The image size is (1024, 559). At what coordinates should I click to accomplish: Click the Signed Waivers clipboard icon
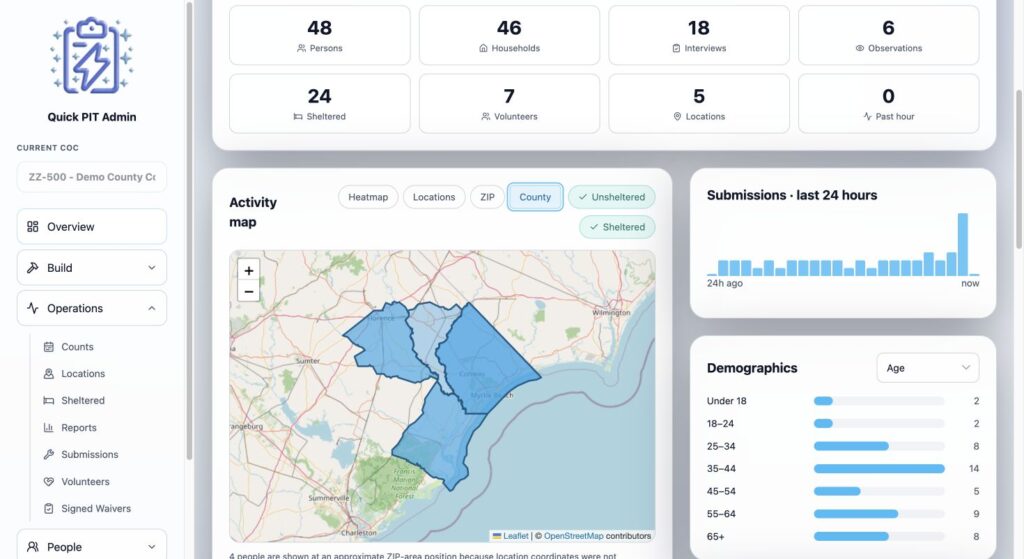click(48, 508)
